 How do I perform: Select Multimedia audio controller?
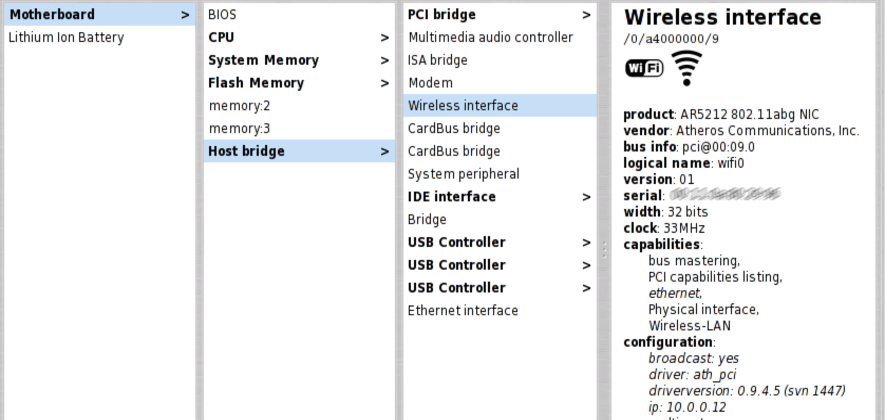pyautogui.click(x=490, y=37)
